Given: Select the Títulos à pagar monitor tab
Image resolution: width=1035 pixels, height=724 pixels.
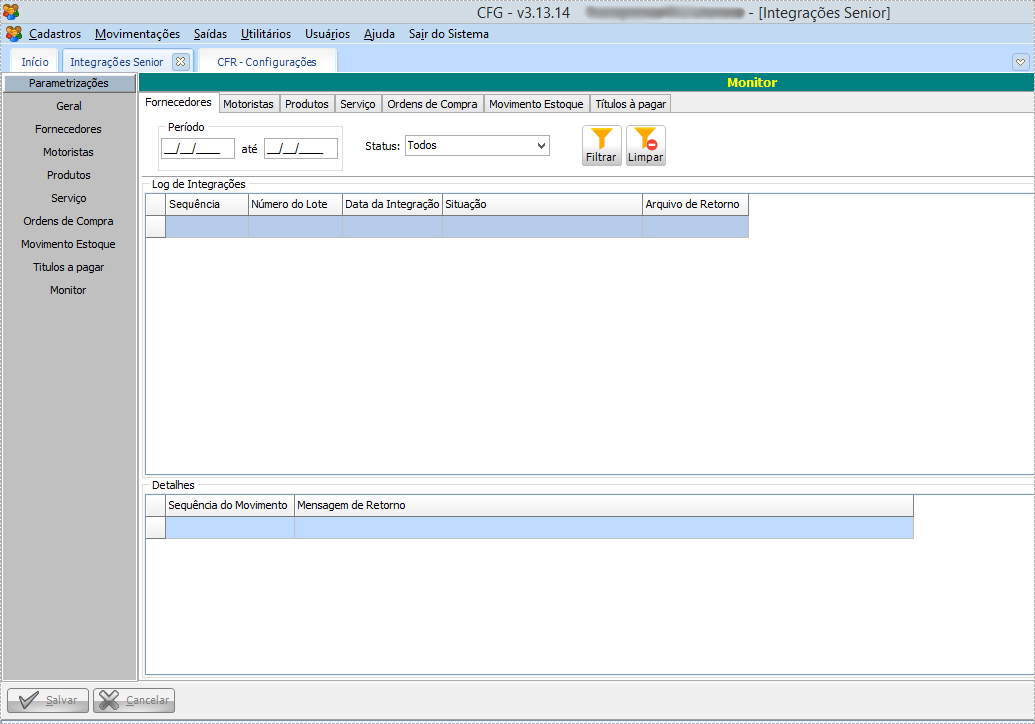Looking at the screenshot, I should click(630, 104).
